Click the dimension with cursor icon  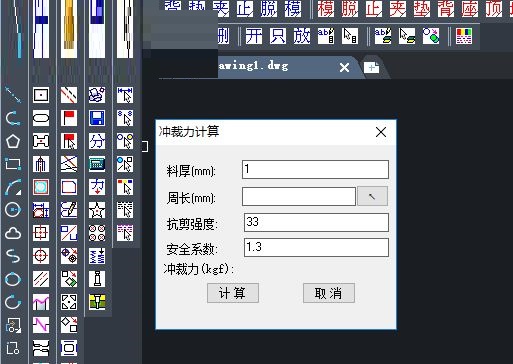125,95
